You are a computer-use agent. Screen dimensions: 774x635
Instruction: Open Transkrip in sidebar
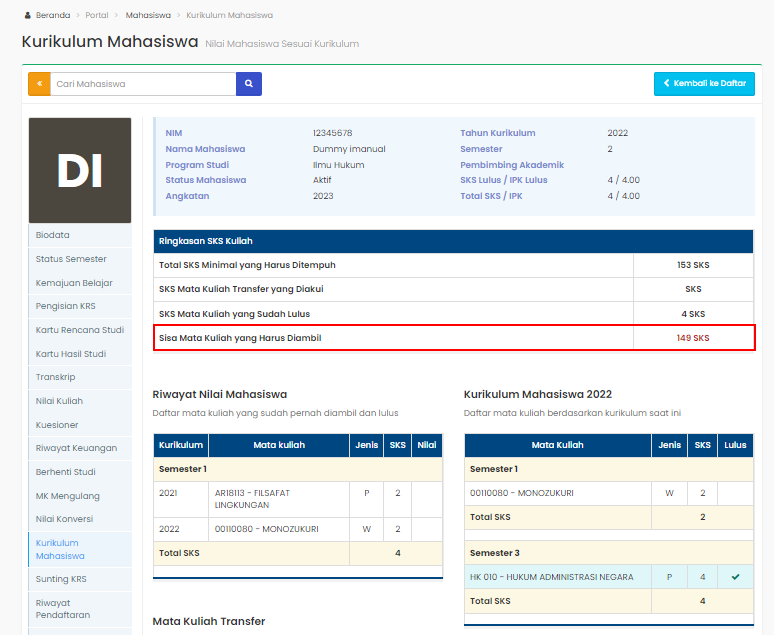(x=80, y=377)
